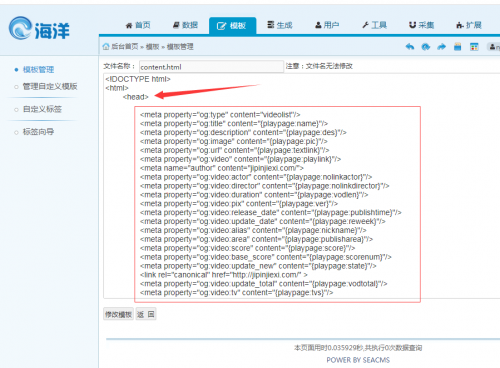Click inside the template code textarea
500x368 pixels.
[301, 186]
